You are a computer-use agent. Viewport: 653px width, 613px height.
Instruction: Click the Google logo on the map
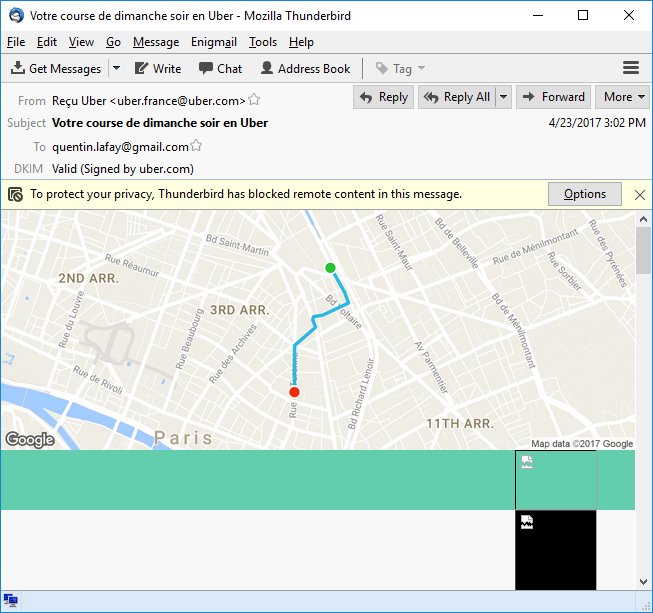30,439
